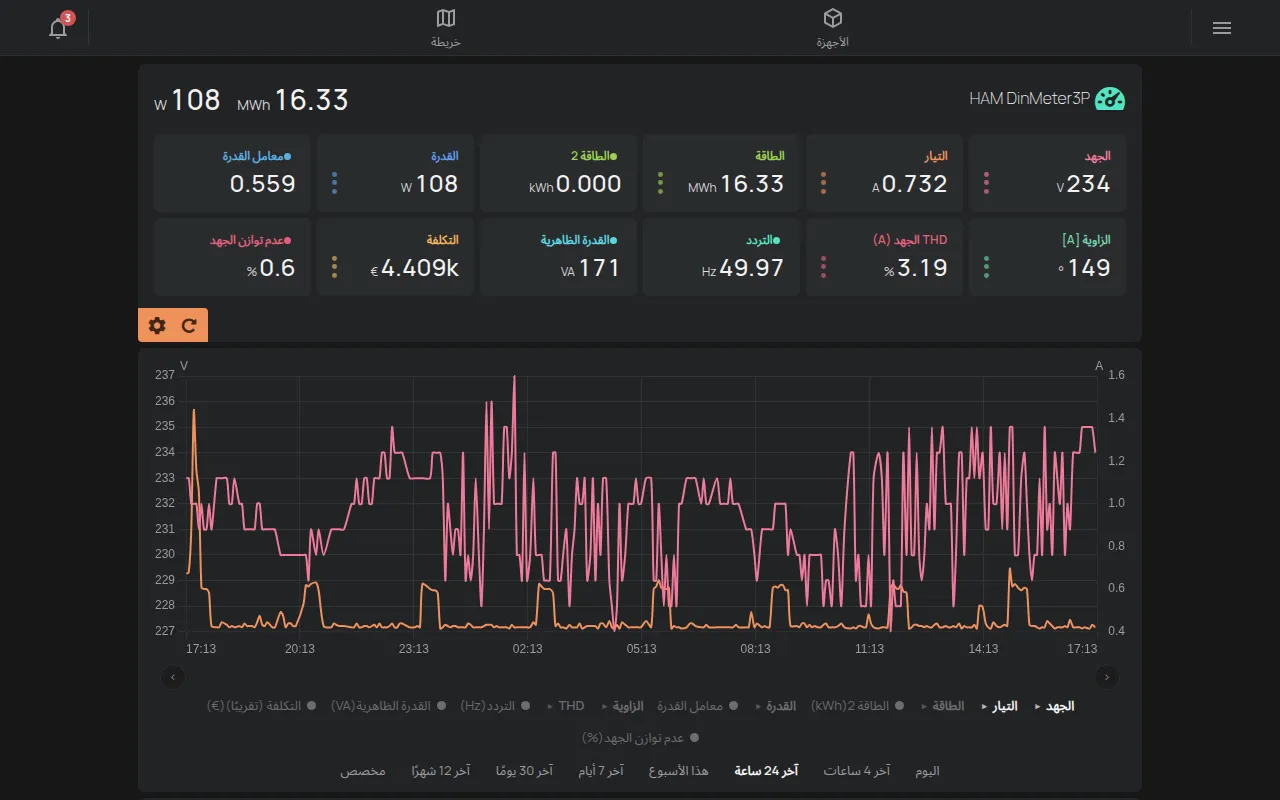Viewport: 1280px width, 800px height.
Task: Open the orange chart settings gear
Action: pyautogui.click(x=157, y=325)
